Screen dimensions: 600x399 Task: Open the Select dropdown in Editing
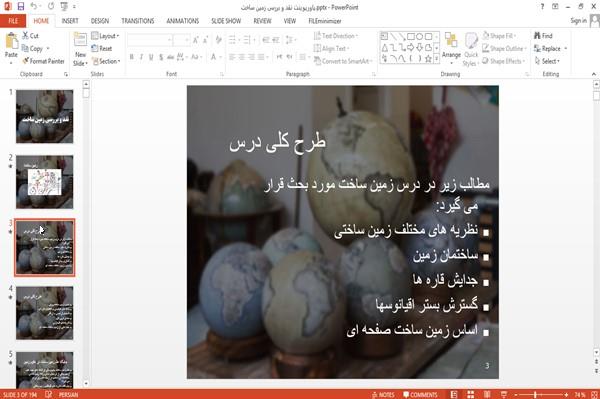coord(547,61)
